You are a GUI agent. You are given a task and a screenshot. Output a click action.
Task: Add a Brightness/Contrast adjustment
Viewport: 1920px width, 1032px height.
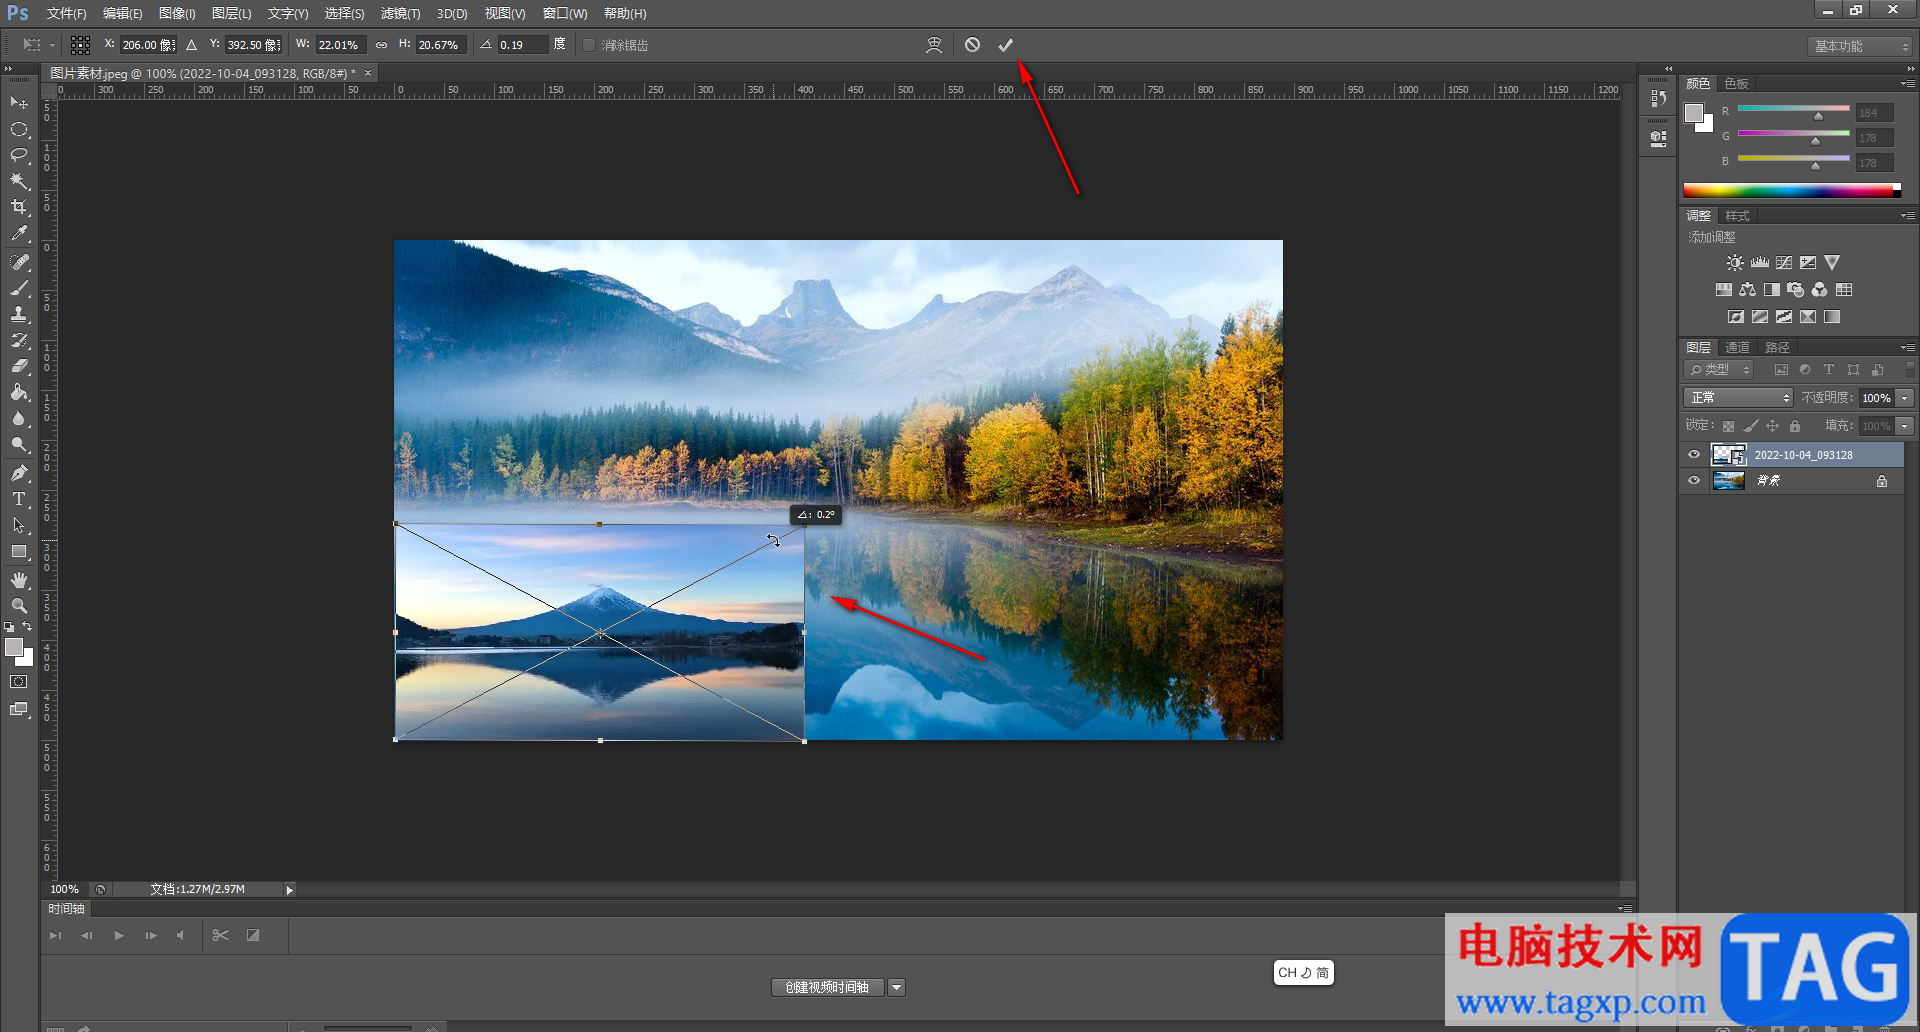pyautogui.click(x=1735, y=262)
